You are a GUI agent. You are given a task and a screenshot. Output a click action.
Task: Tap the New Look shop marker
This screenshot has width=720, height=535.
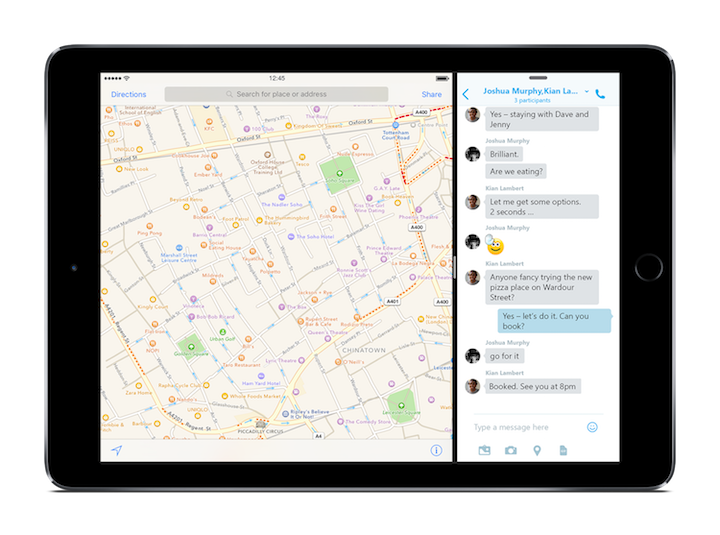coord(119,169)
